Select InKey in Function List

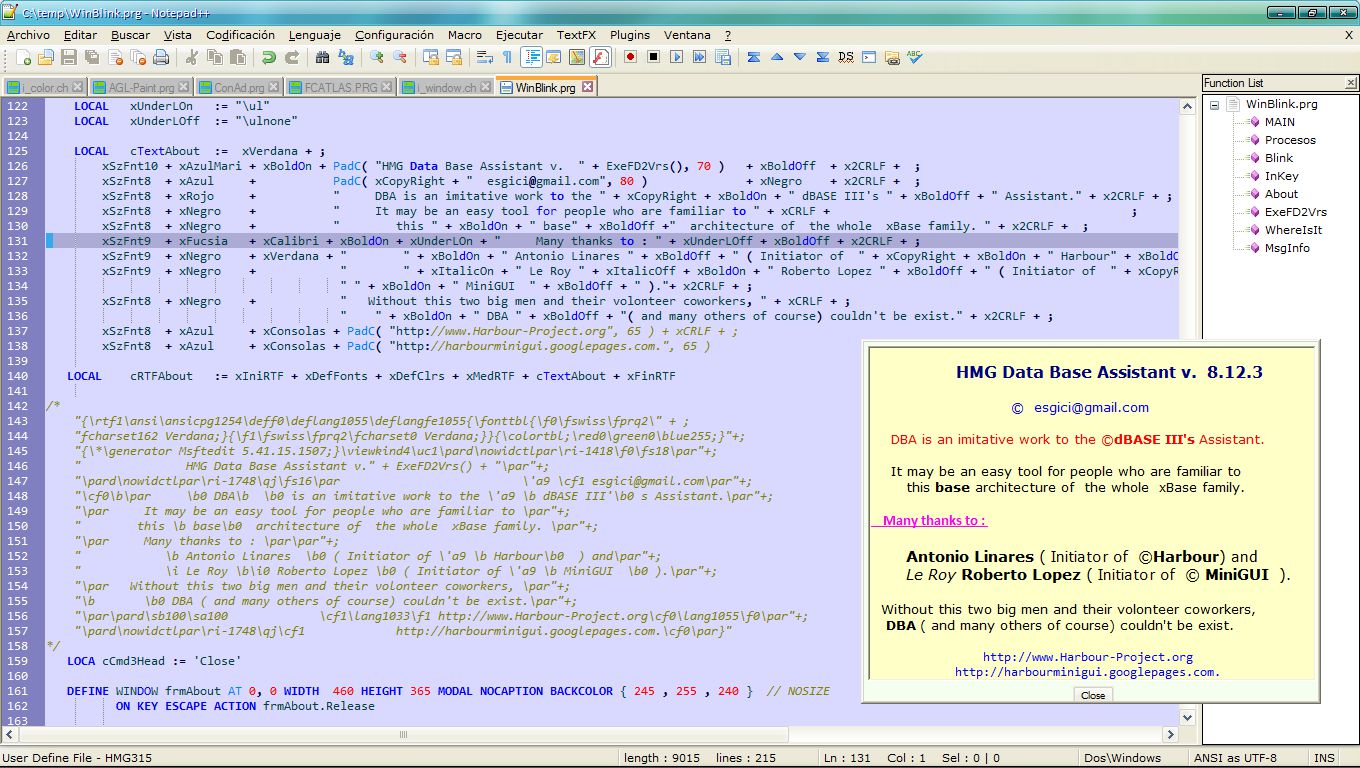[1282, 176]
